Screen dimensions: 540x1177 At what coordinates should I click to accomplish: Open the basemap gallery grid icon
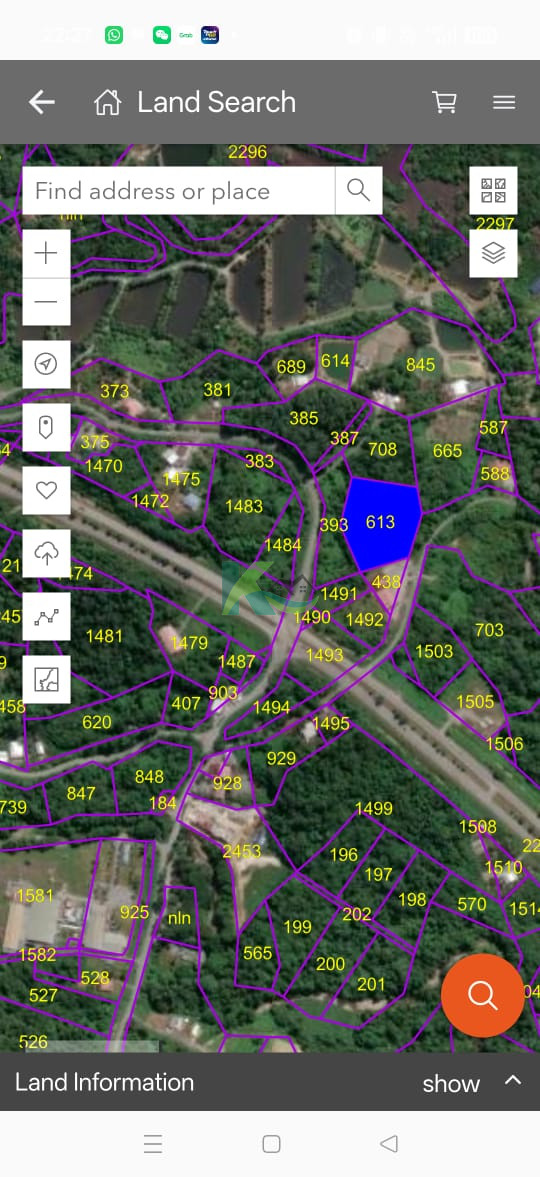click(493, 191)
